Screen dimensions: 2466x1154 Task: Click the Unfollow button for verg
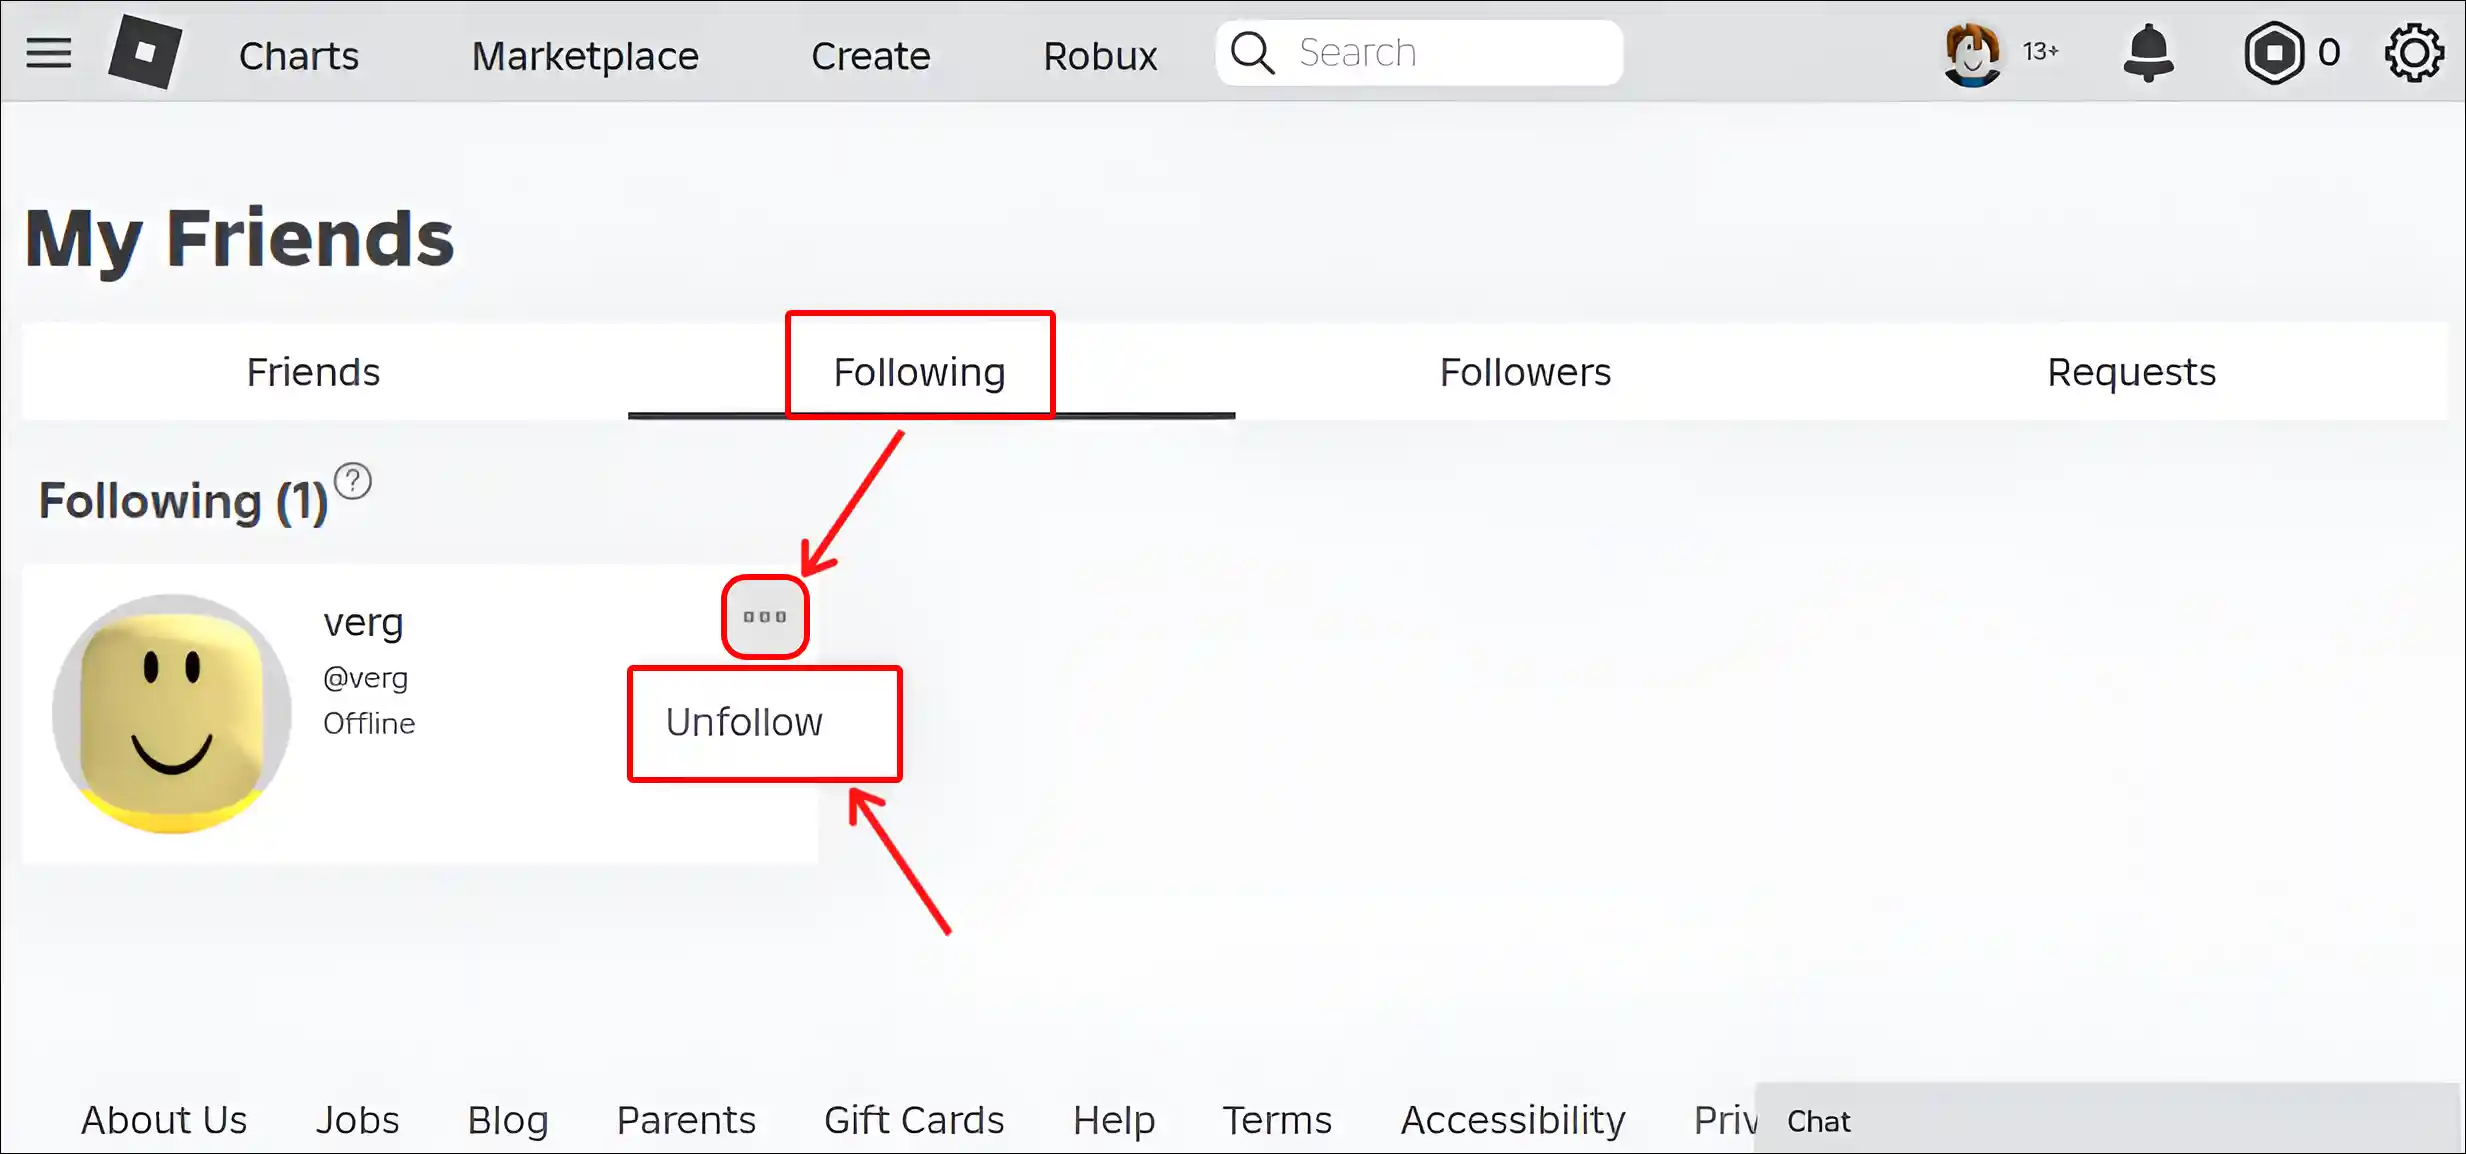point(764,722)
